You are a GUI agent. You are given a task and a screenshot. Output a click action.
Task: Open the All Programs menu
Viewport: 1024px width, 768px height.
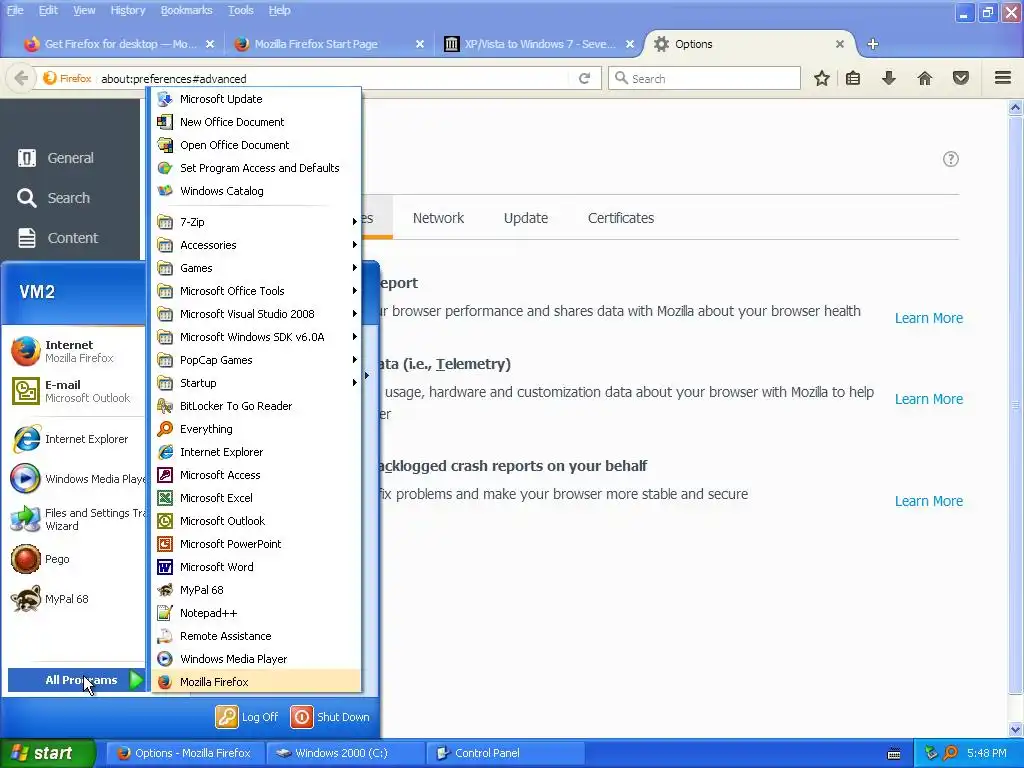point(76,680)
